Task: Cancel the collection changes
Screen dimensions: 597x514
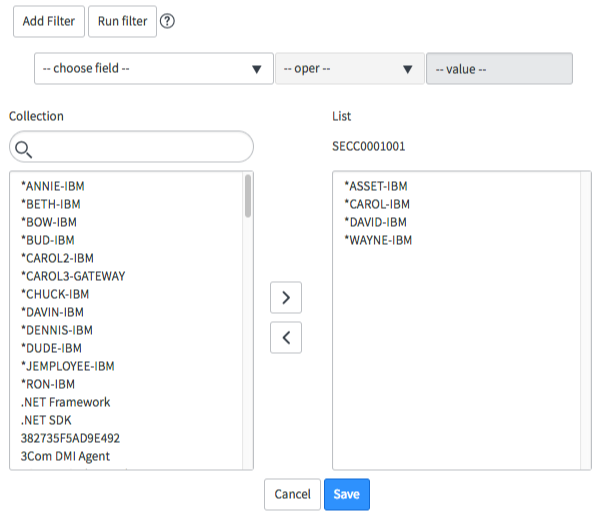Action: coord(292,494)
